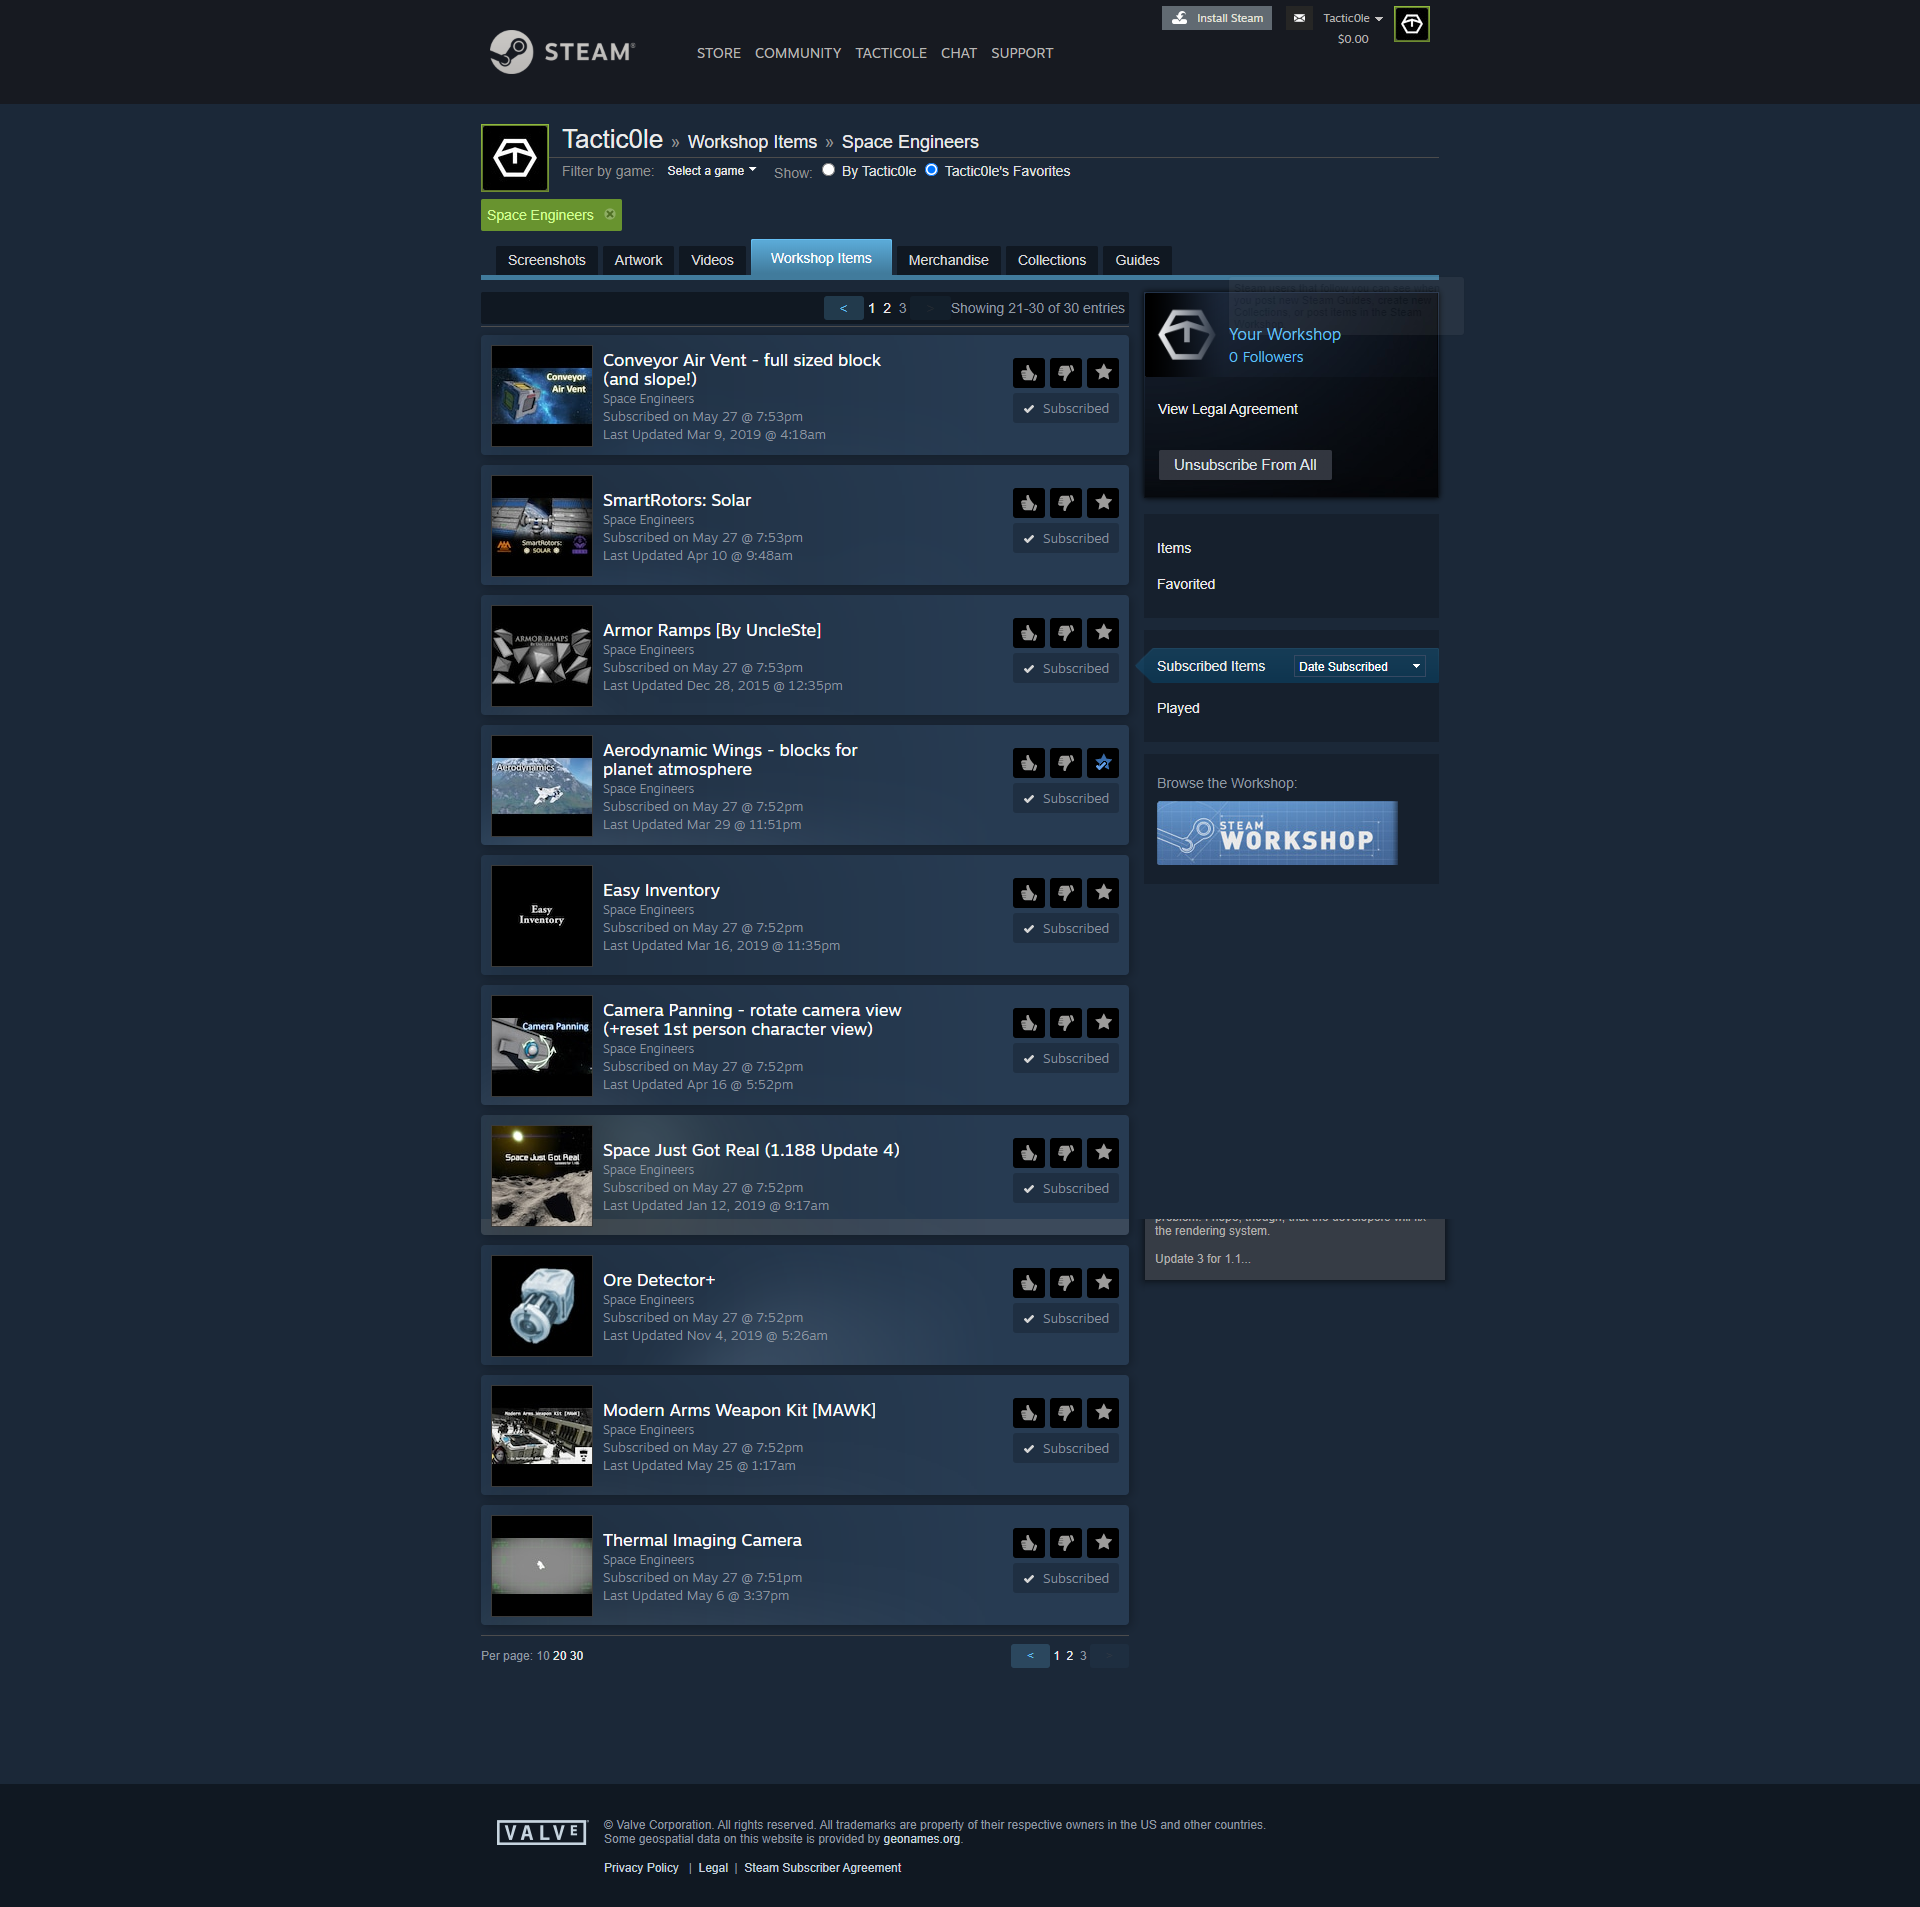Viewport: 1920px width, 1907px height.
Task: Toggle Subscribed state for Camera Panning
Action: (x=1065, y=1058)
